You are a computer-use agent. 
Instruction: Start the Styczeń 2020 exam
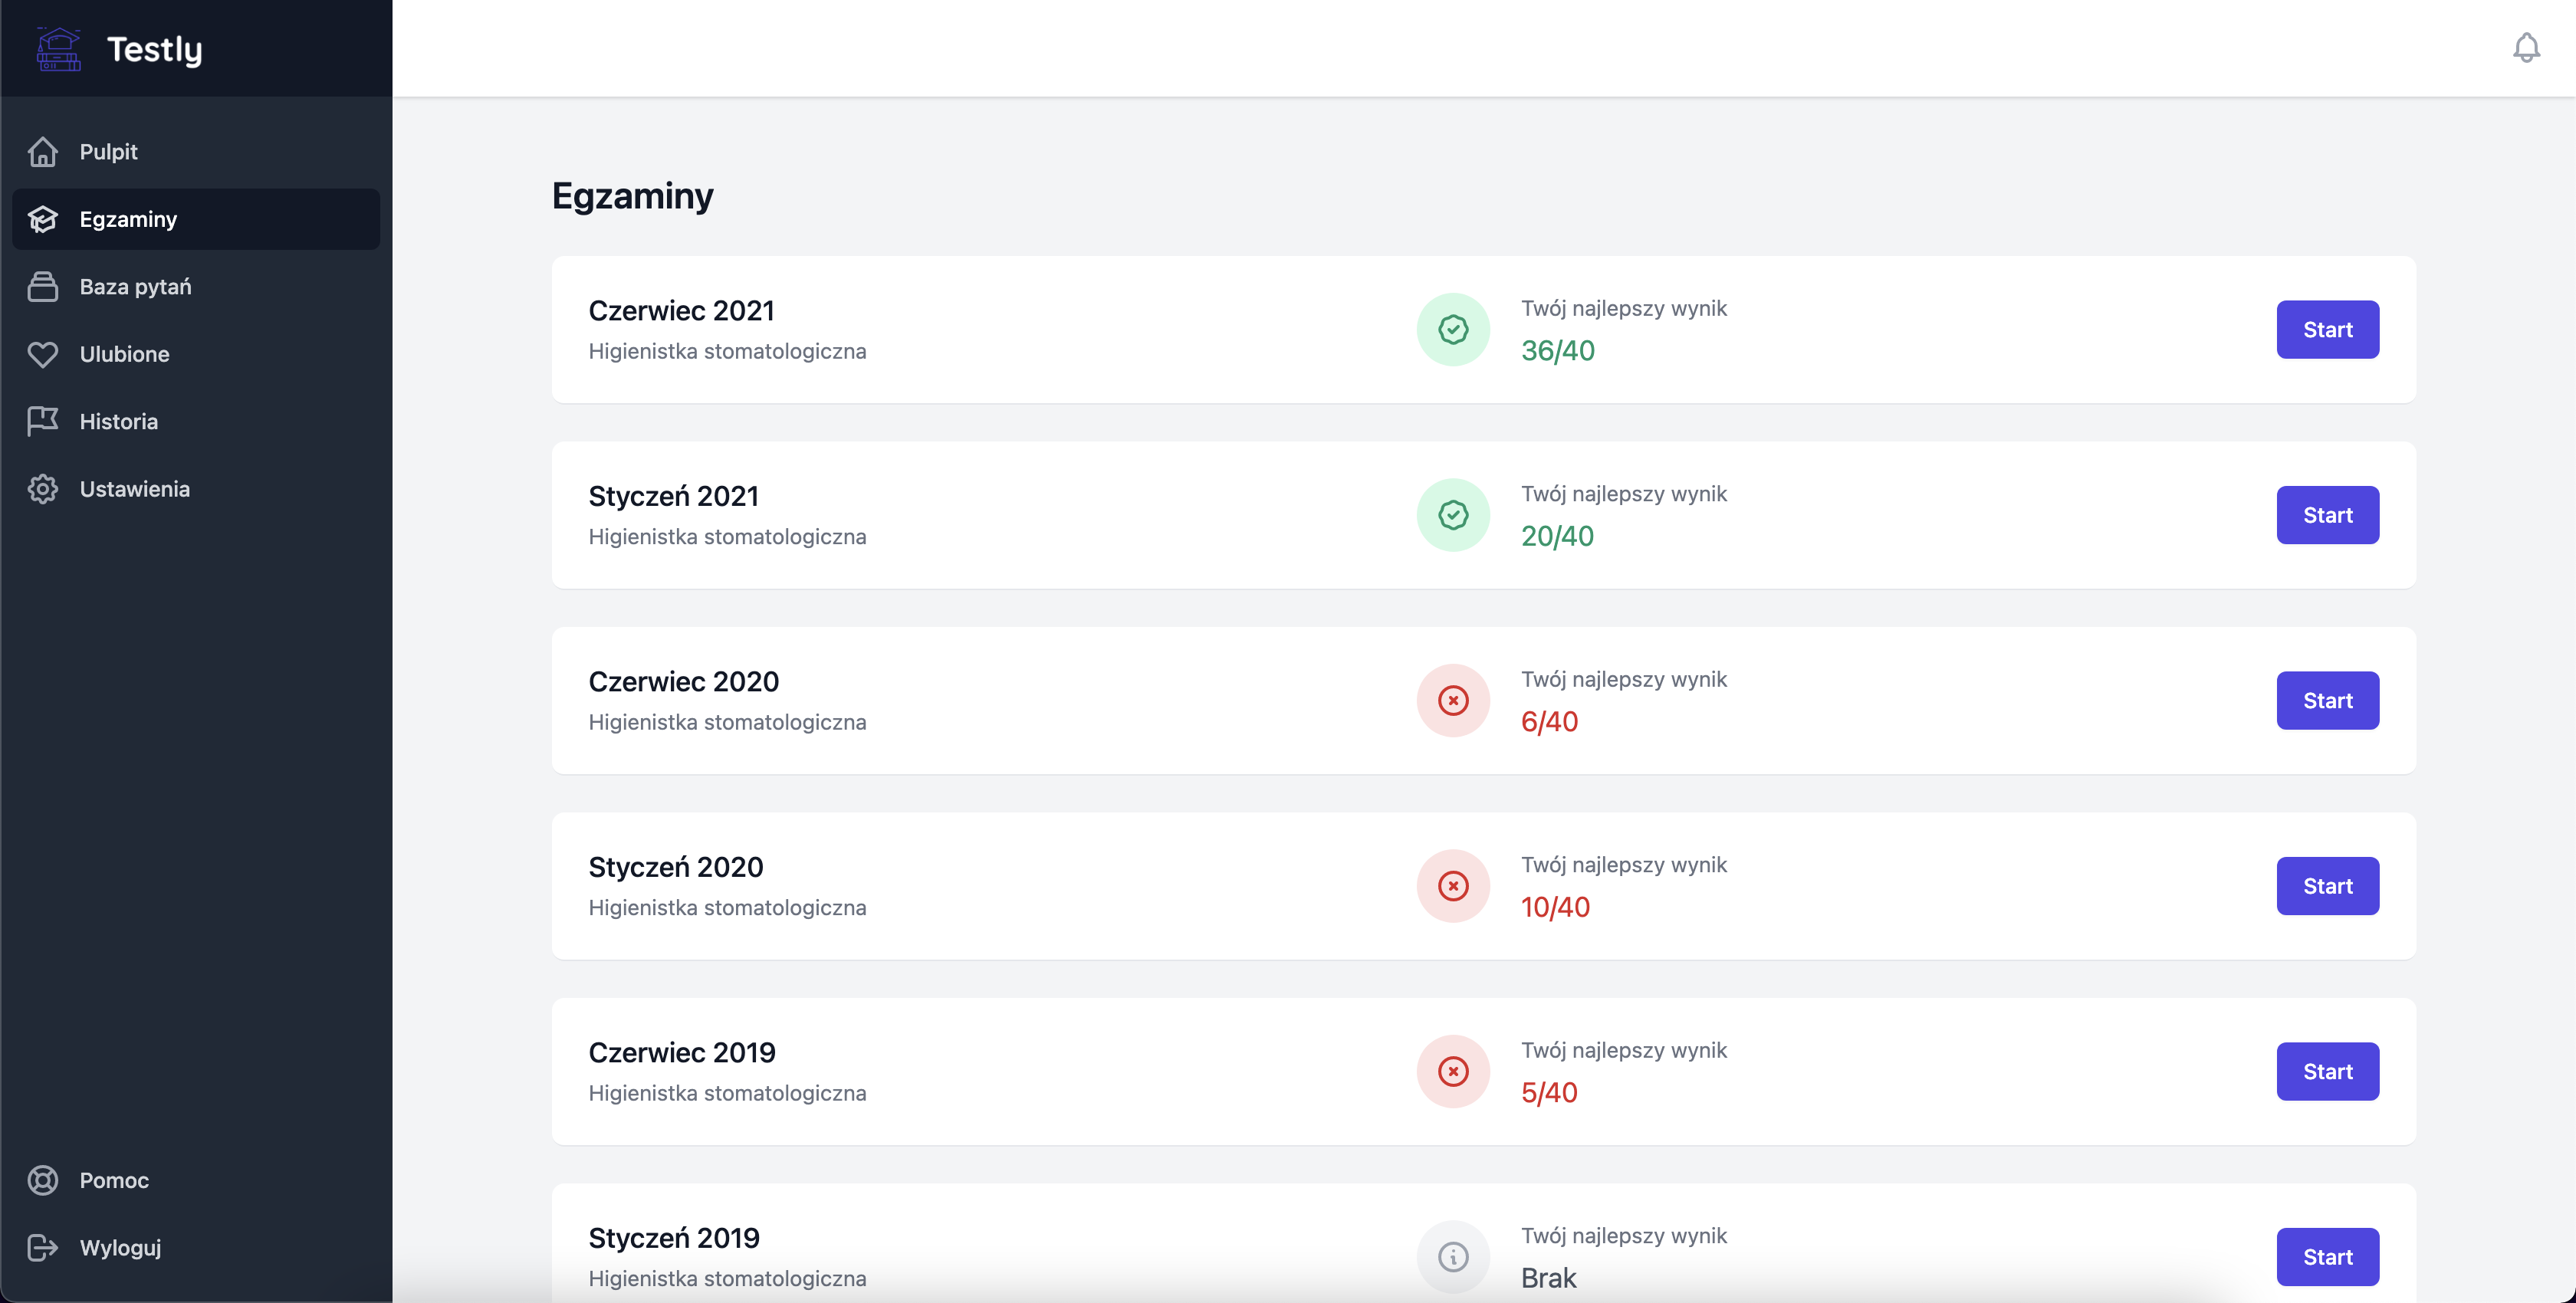(x=2327, y=886)
